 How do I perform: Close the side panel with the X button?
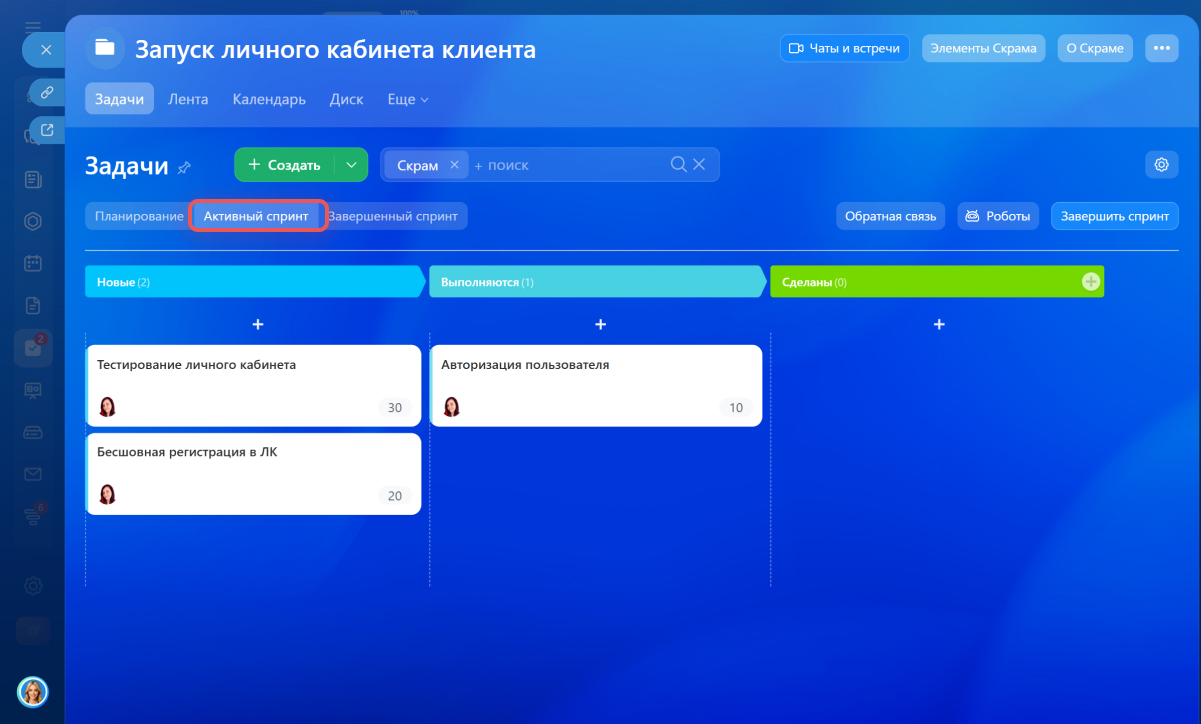(x=46, y=49)
